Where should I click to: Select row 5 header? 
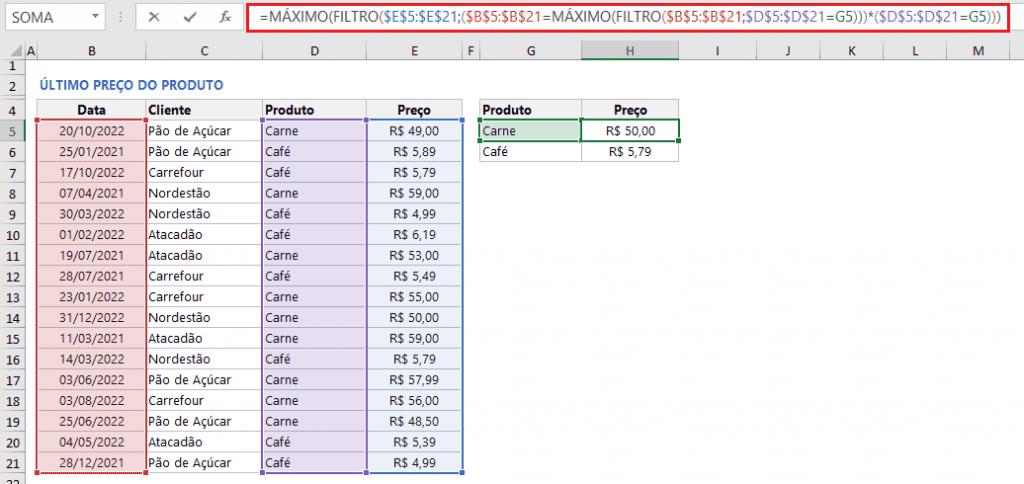point(12,130)
